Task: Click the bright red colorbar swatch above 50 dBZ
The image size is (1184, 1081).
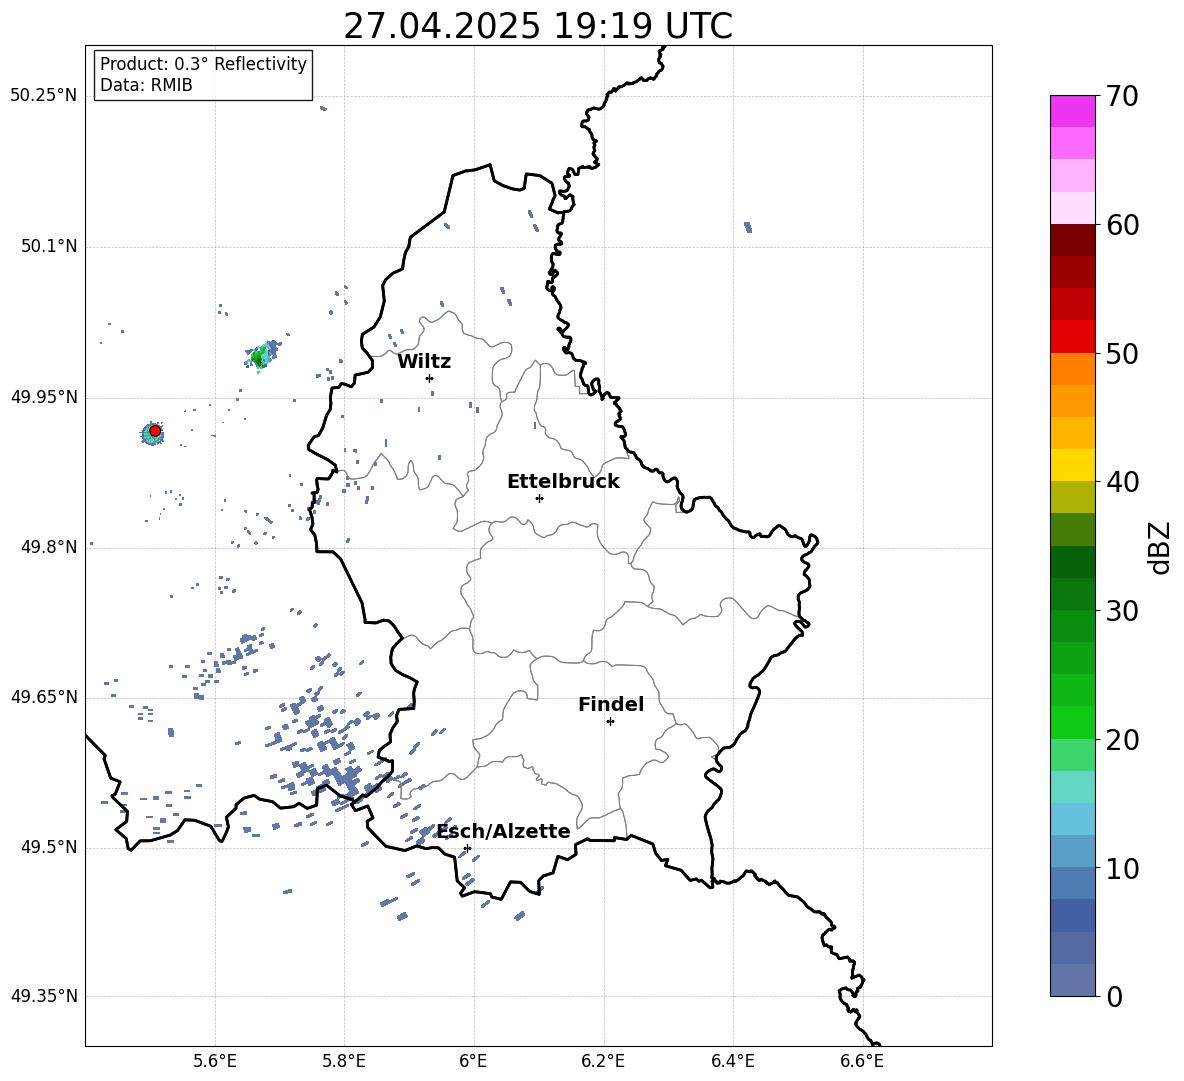Action: pos(1072,337)
